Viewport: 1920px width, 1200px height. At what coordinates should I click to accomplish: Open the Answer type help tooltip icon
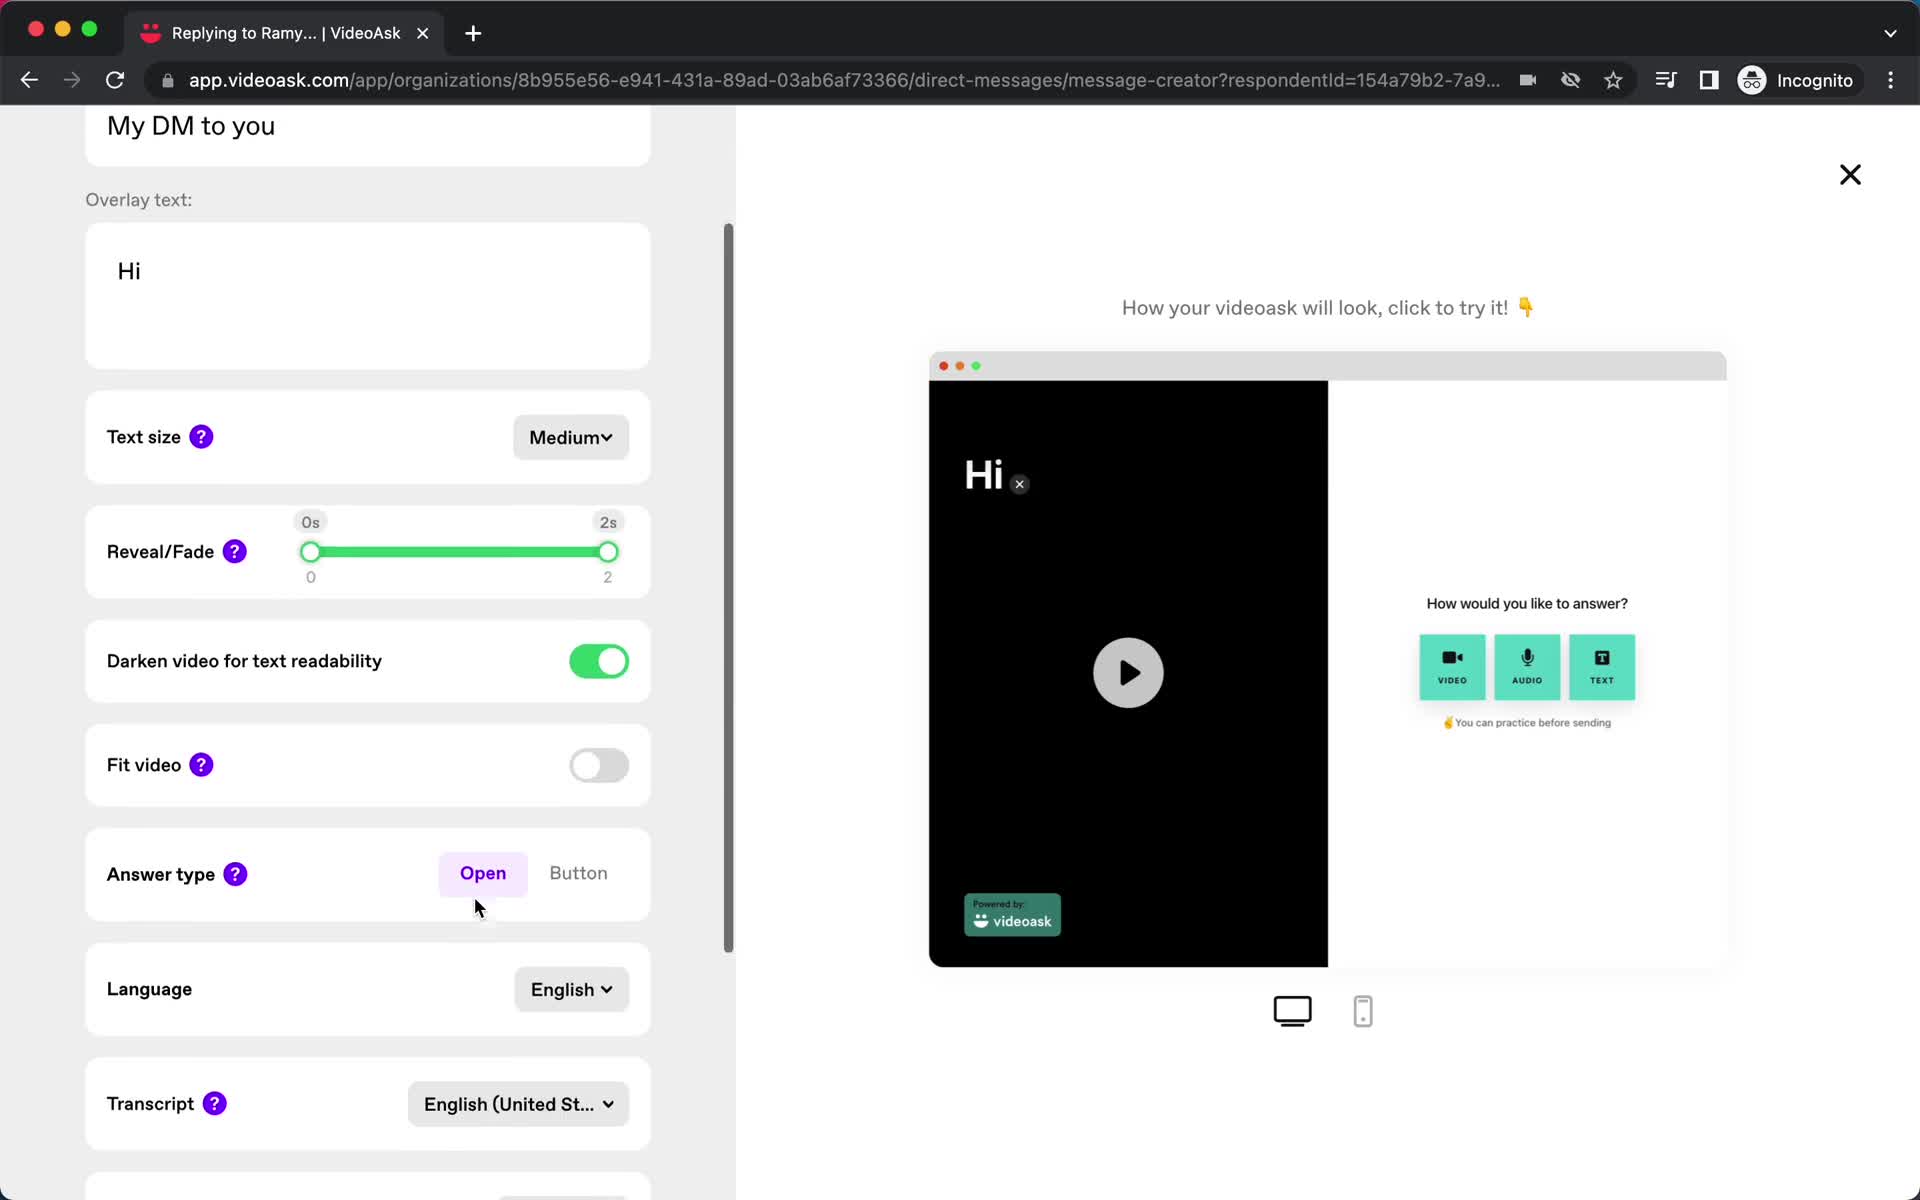(x=235, y=874)
